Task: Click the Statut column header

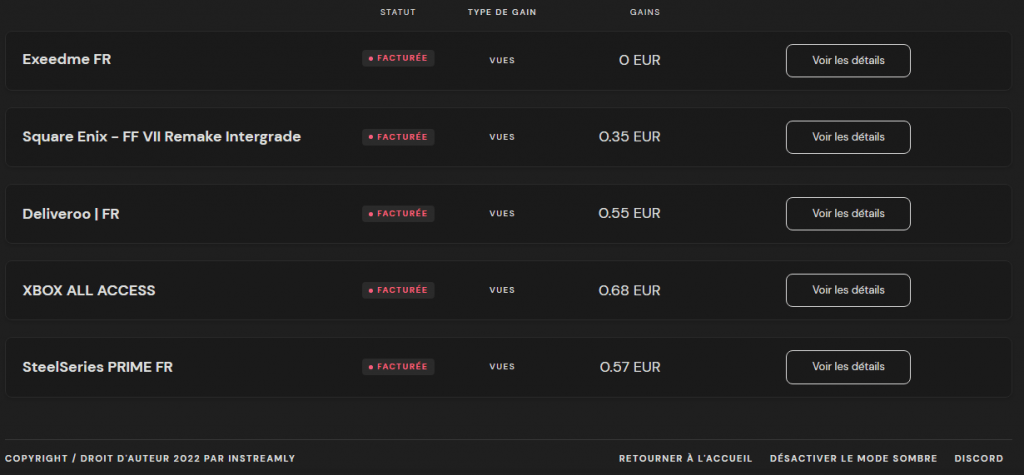Action: coord(397,12)
